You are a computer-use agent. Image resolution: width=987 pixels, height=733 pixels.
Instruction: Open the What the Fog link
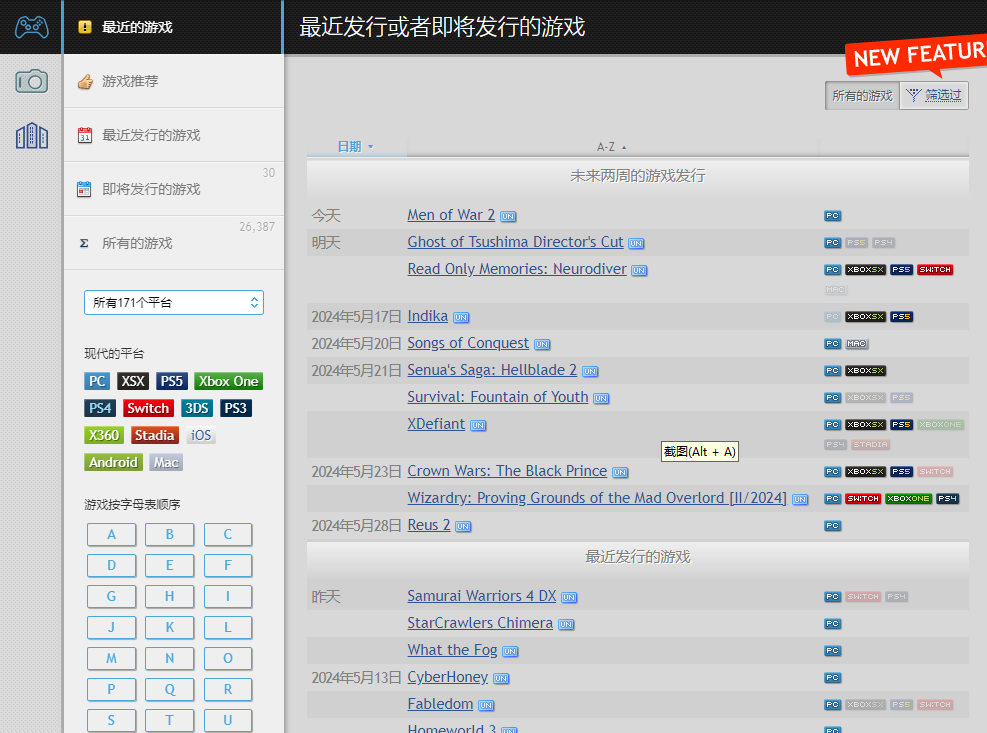(452, 650)
